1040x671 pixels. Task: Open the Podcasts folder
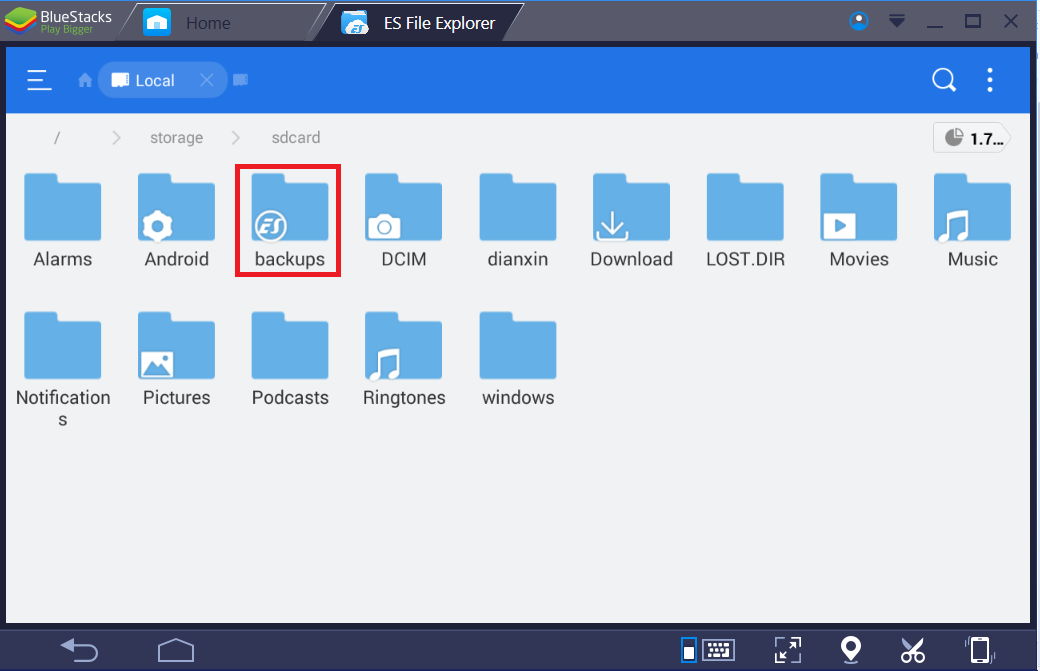290,359
